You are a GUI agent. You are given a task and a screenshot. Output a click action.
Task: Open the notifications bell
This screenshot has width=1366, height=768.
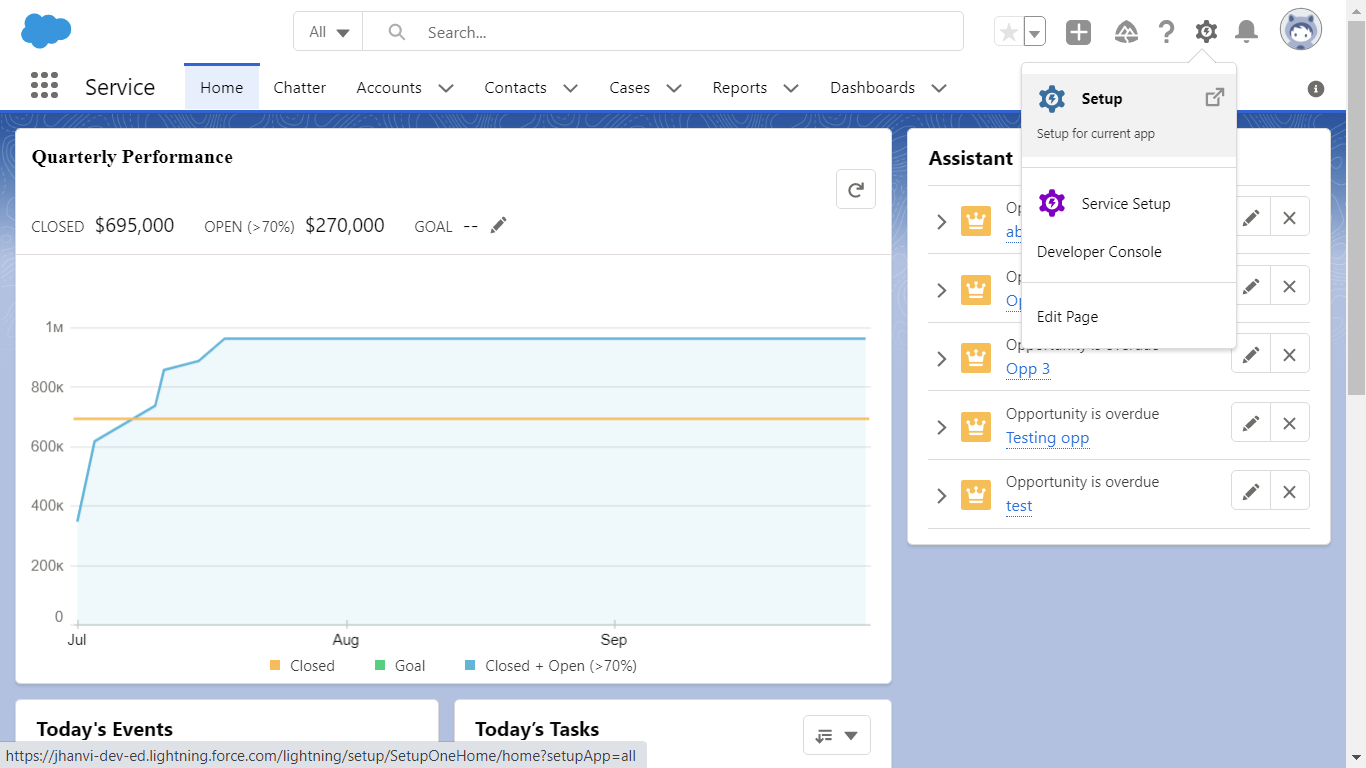[x=1246, y=32]
